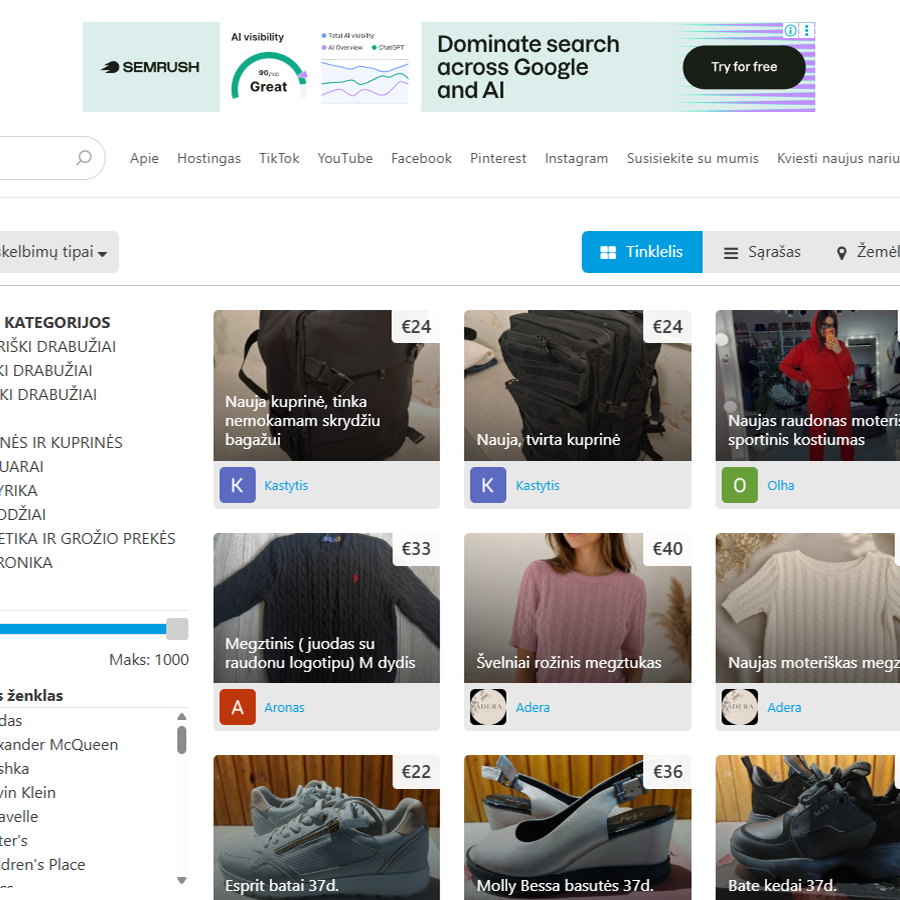Select category ending in YRIKA

click(x=18, y=491)
